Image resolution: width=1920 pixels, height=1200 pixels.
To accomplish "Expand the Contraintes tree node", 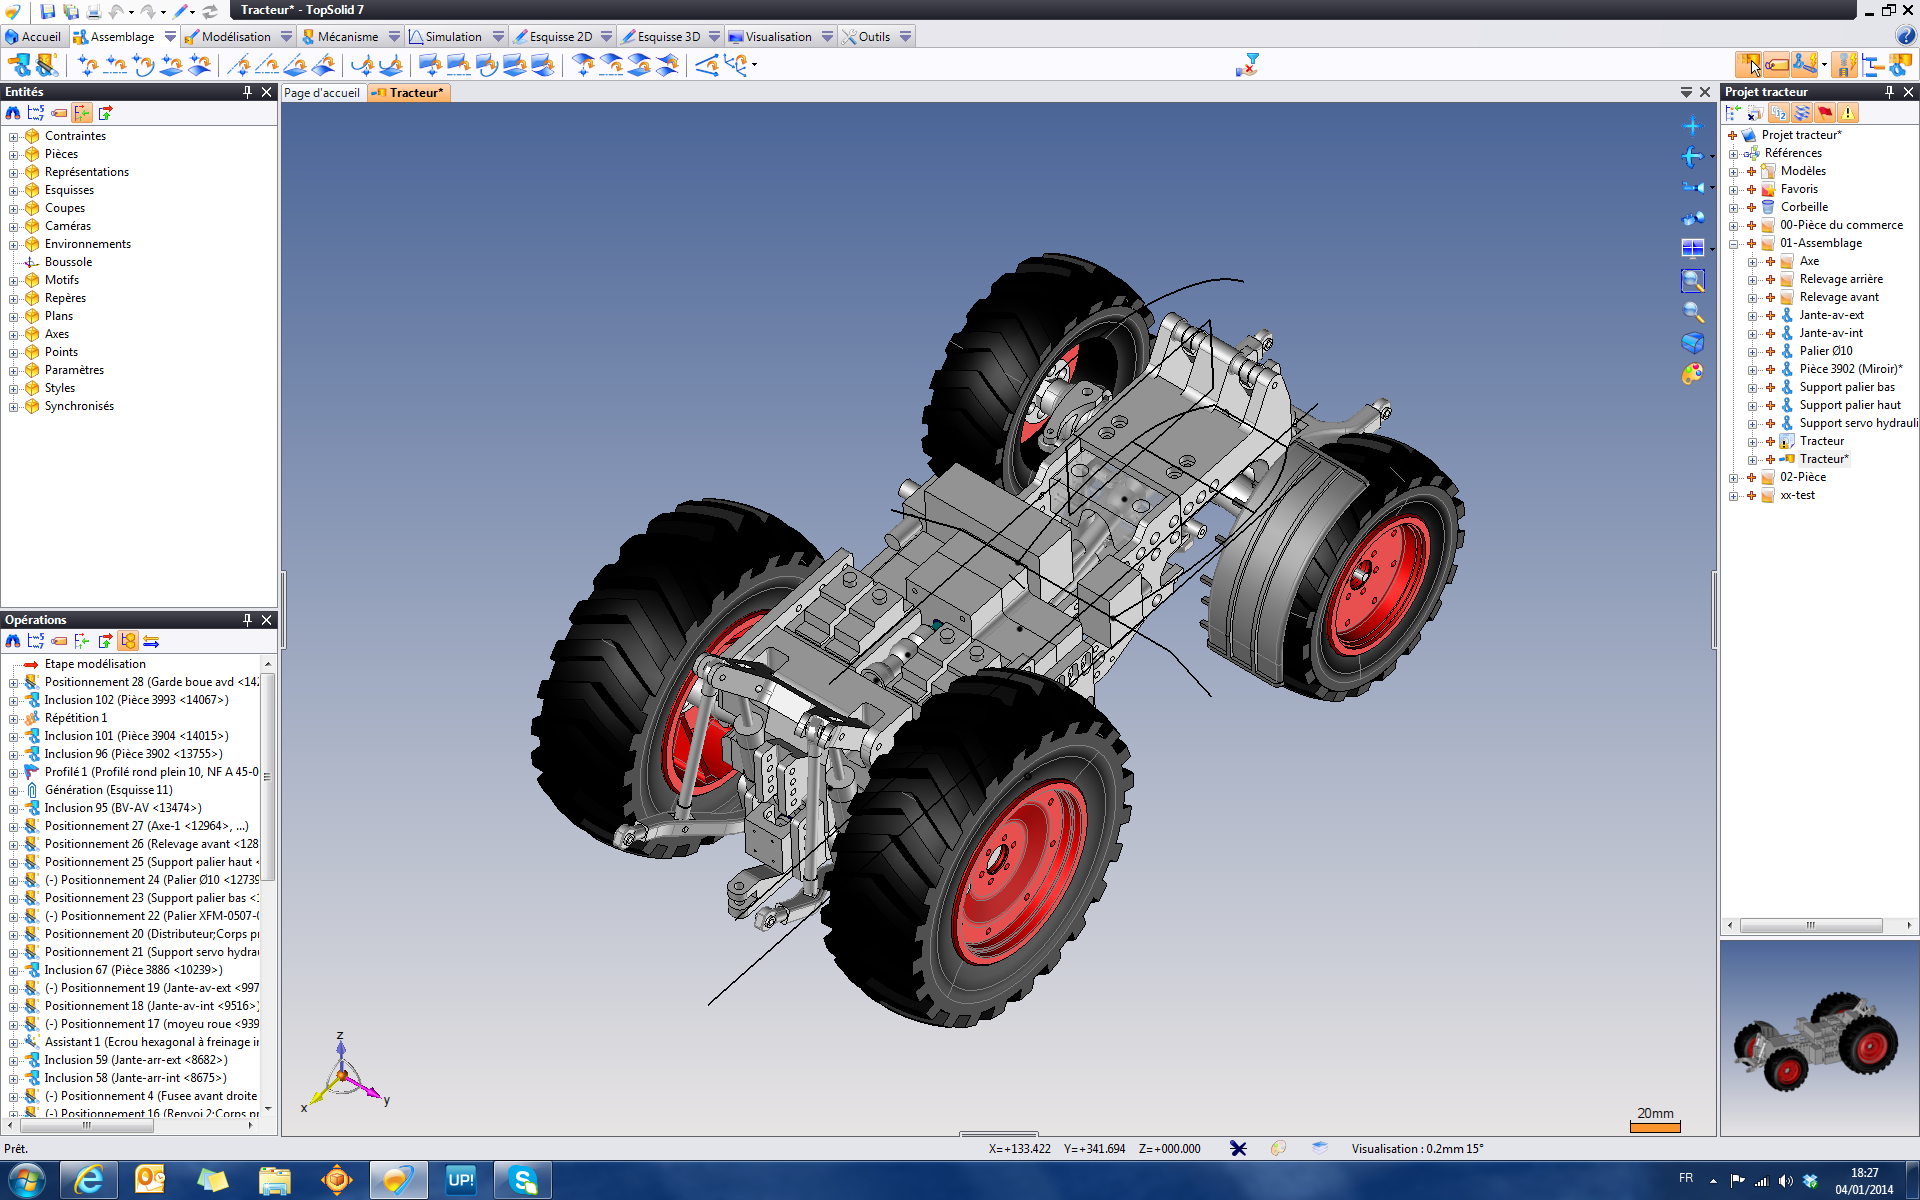I will pos(14,137).
